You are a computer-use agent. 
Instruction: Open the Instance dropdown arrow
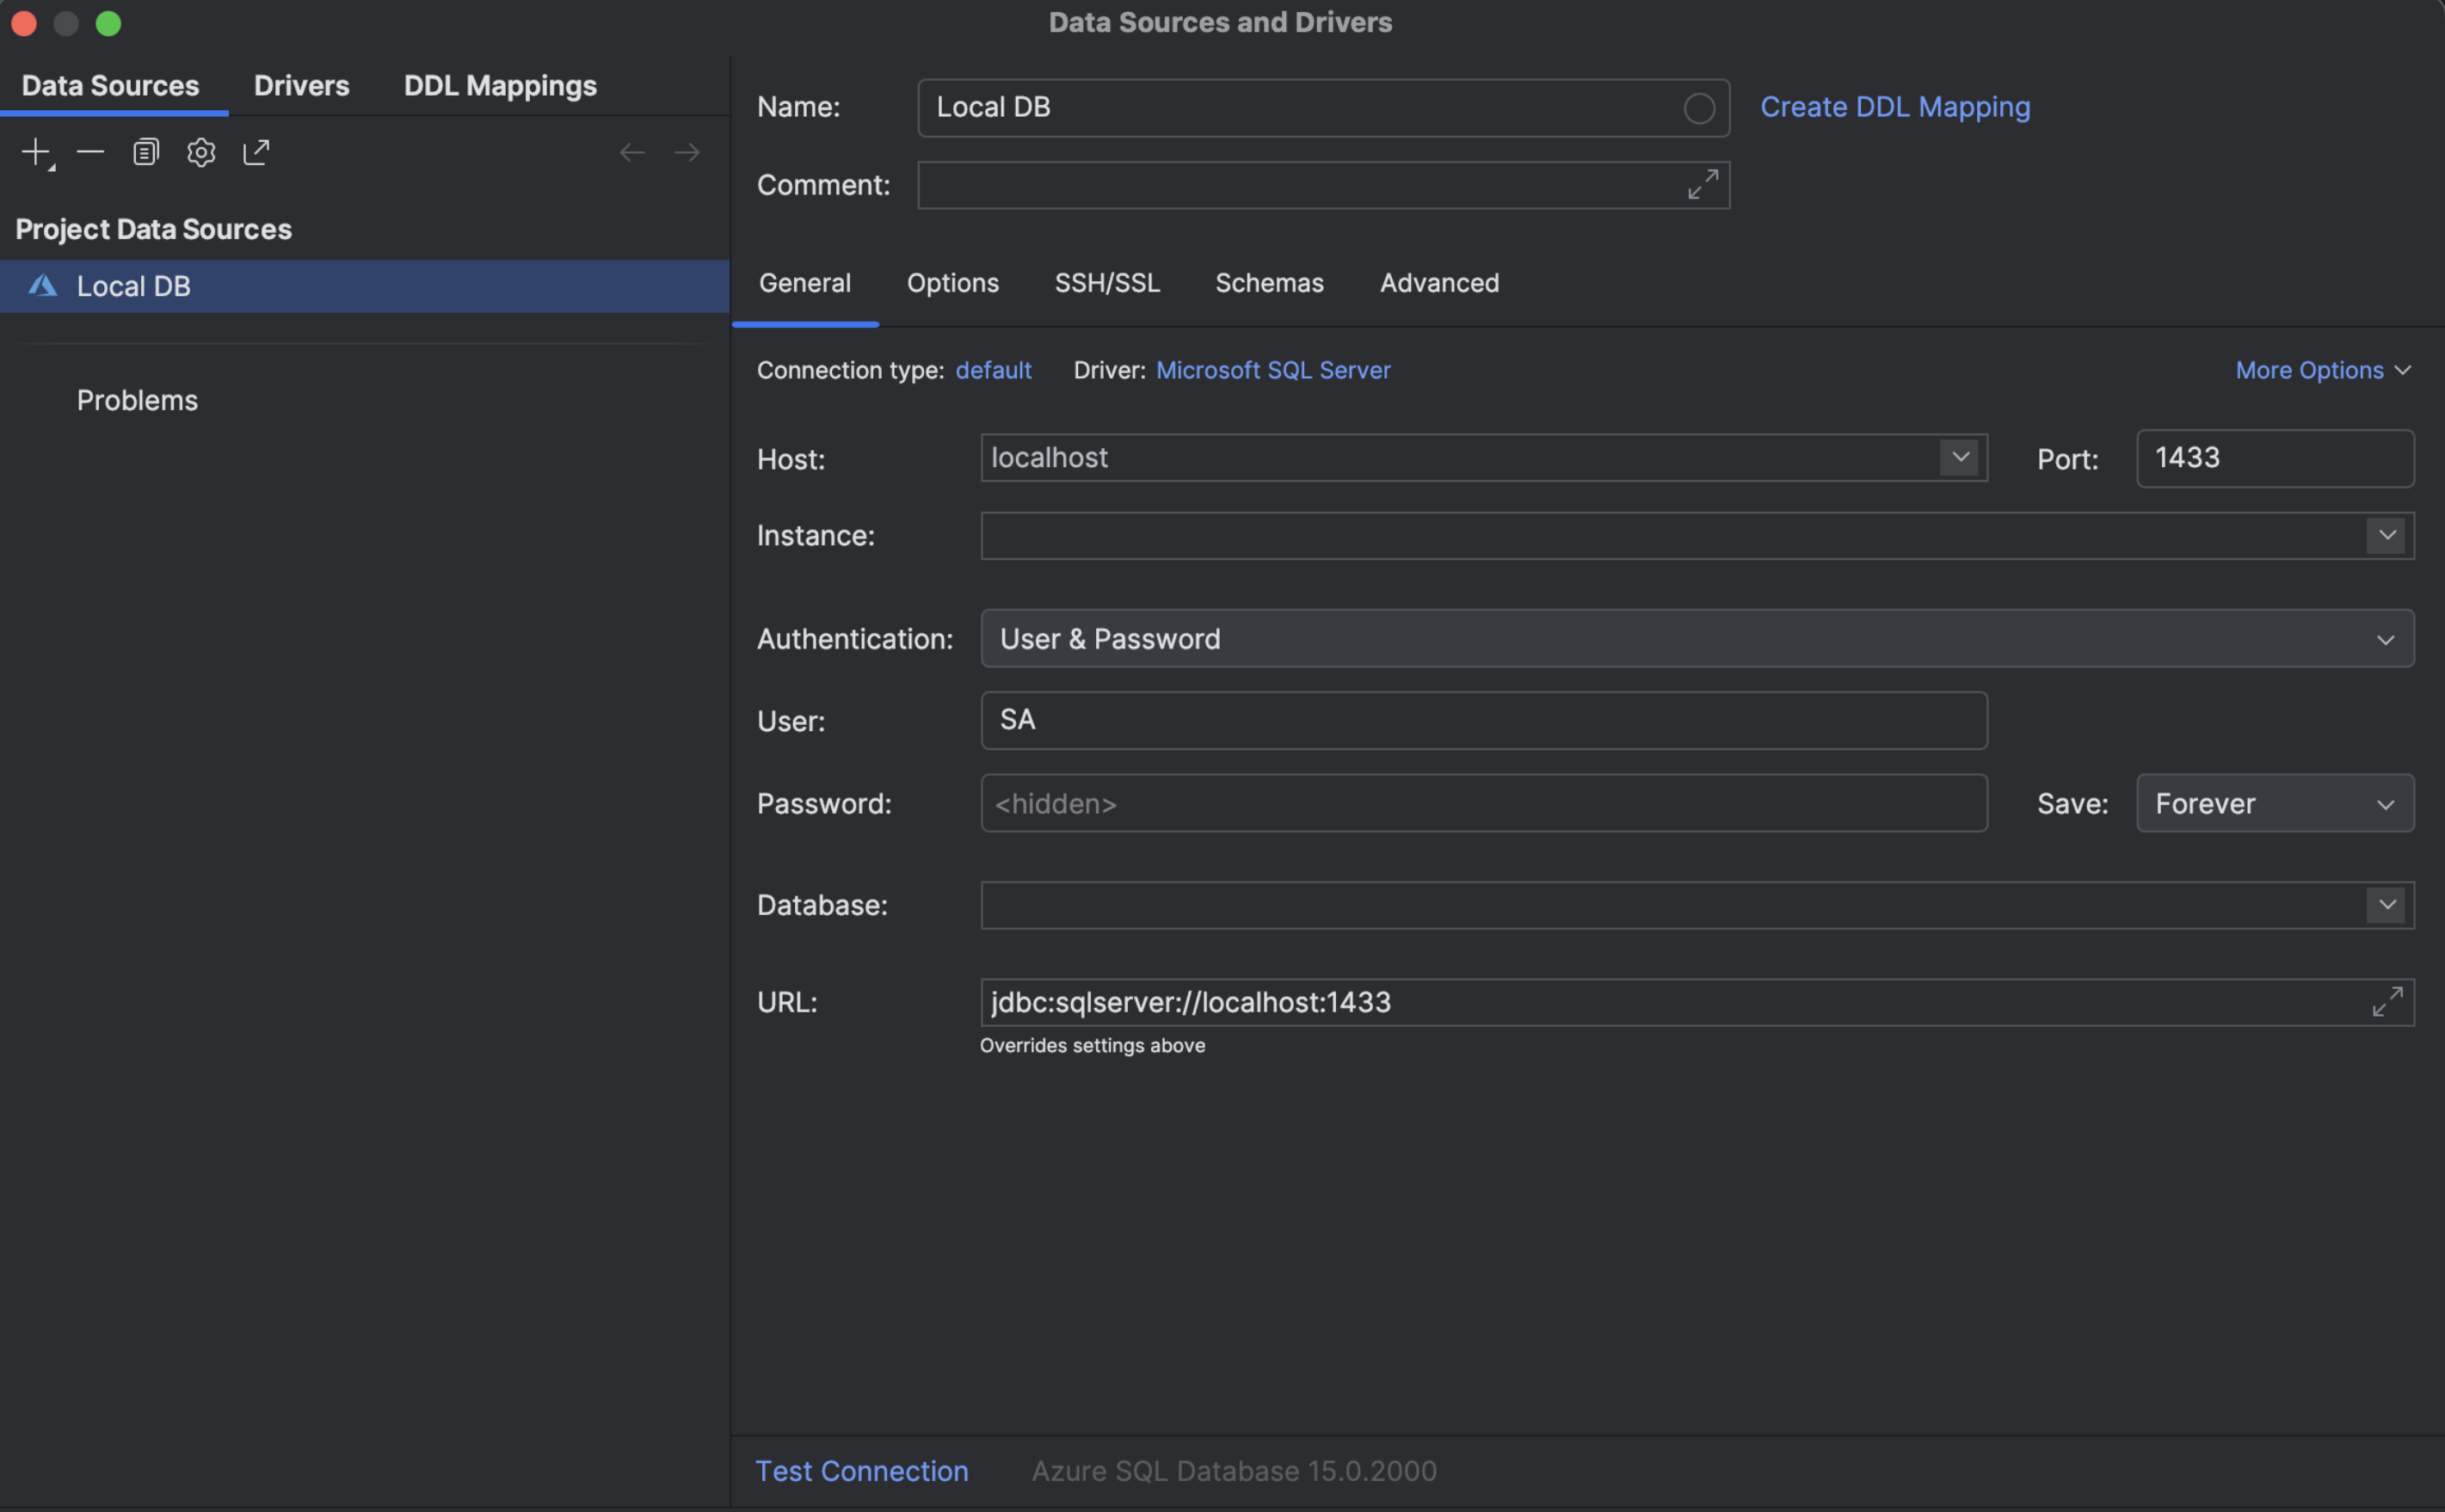tap(2387, 536)
